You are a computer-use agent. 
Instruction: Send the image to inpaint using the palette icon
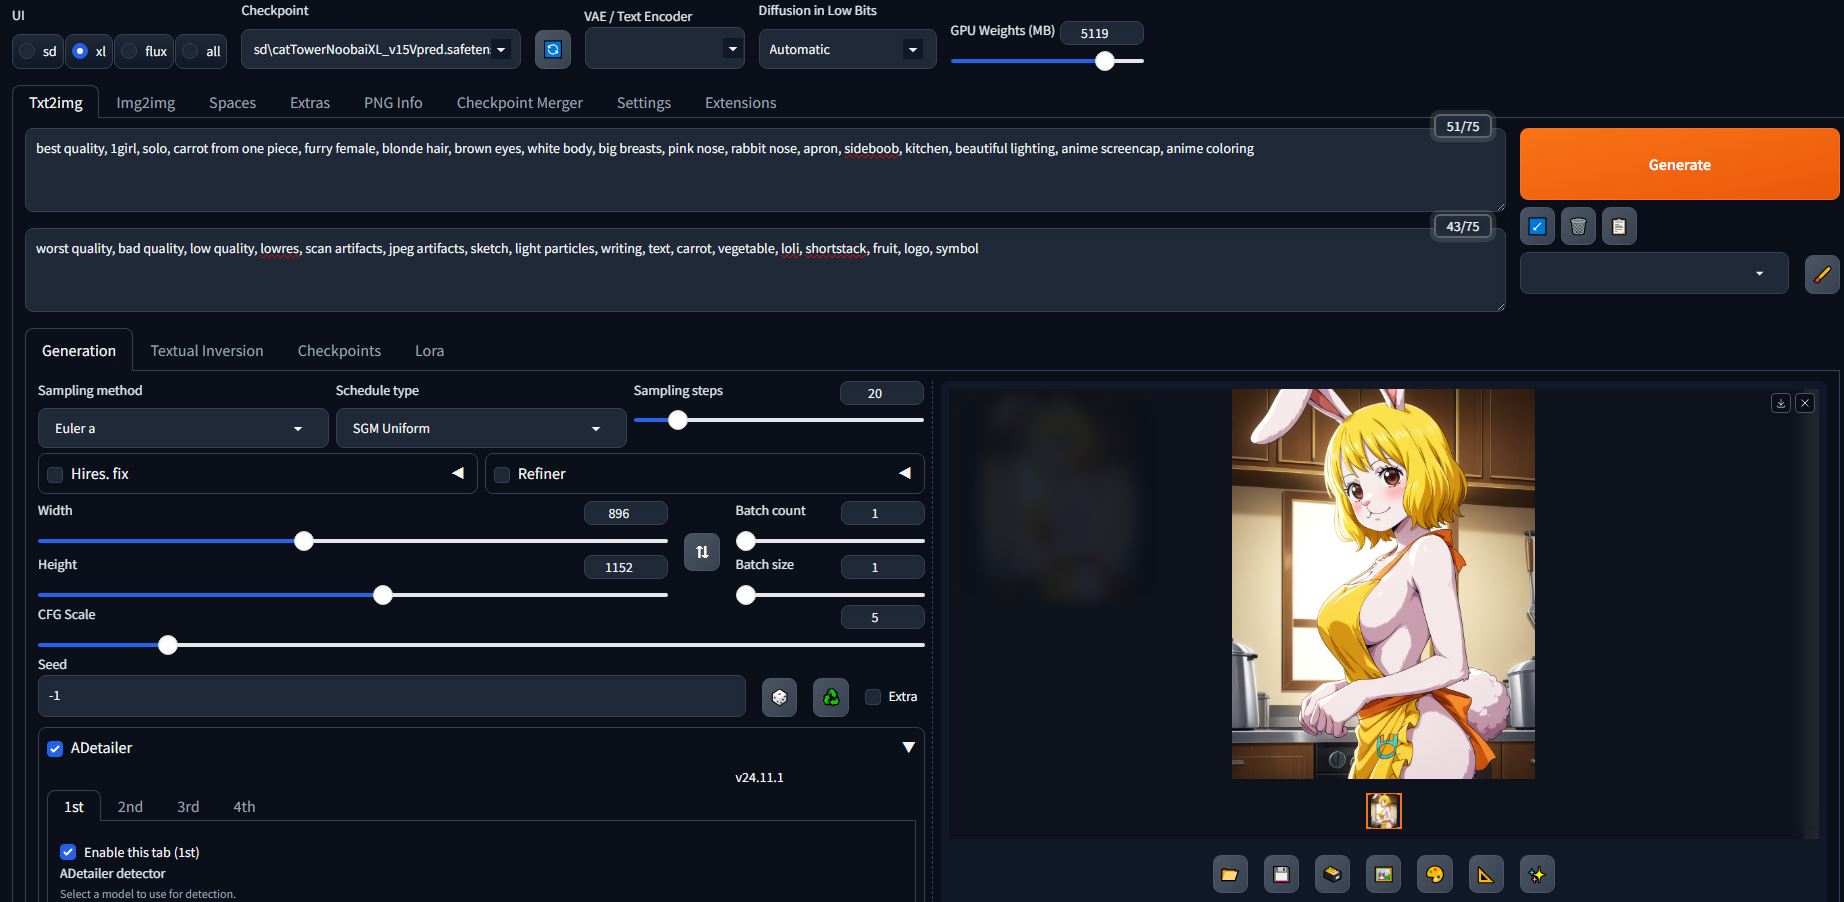tap(1435, 875)
